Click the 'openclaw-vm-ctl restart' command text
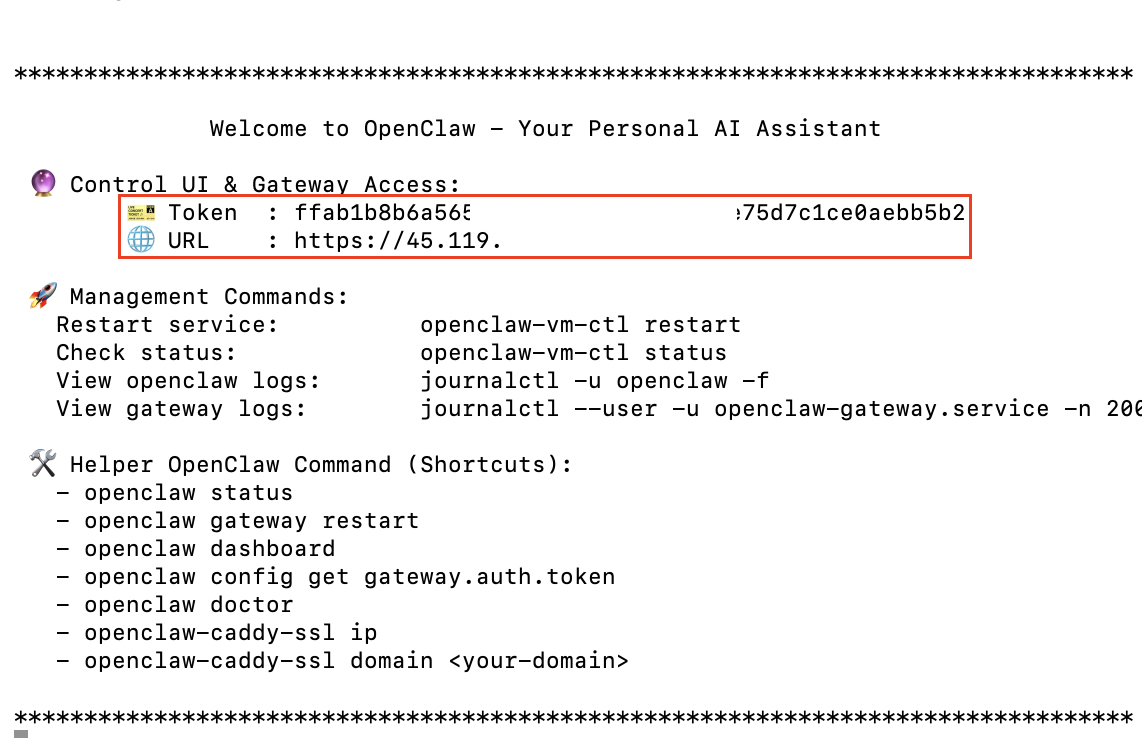Image resolution: width=1142 pixels, height=738 pixels. (580, 325)
